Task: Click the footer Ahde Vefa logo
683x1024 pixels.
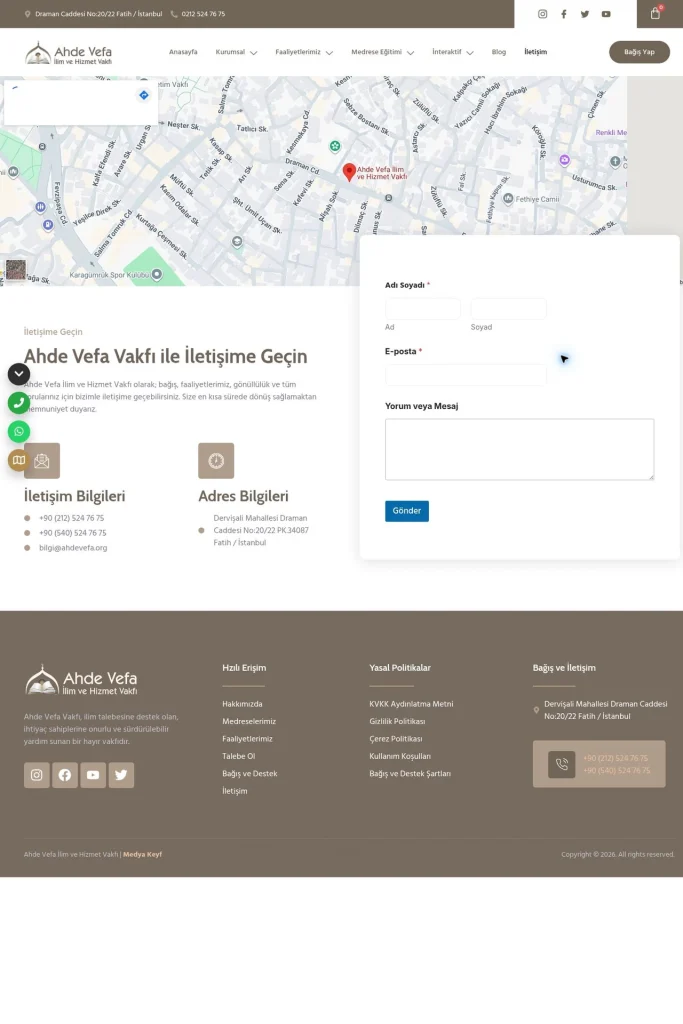Action: point(81,680)
